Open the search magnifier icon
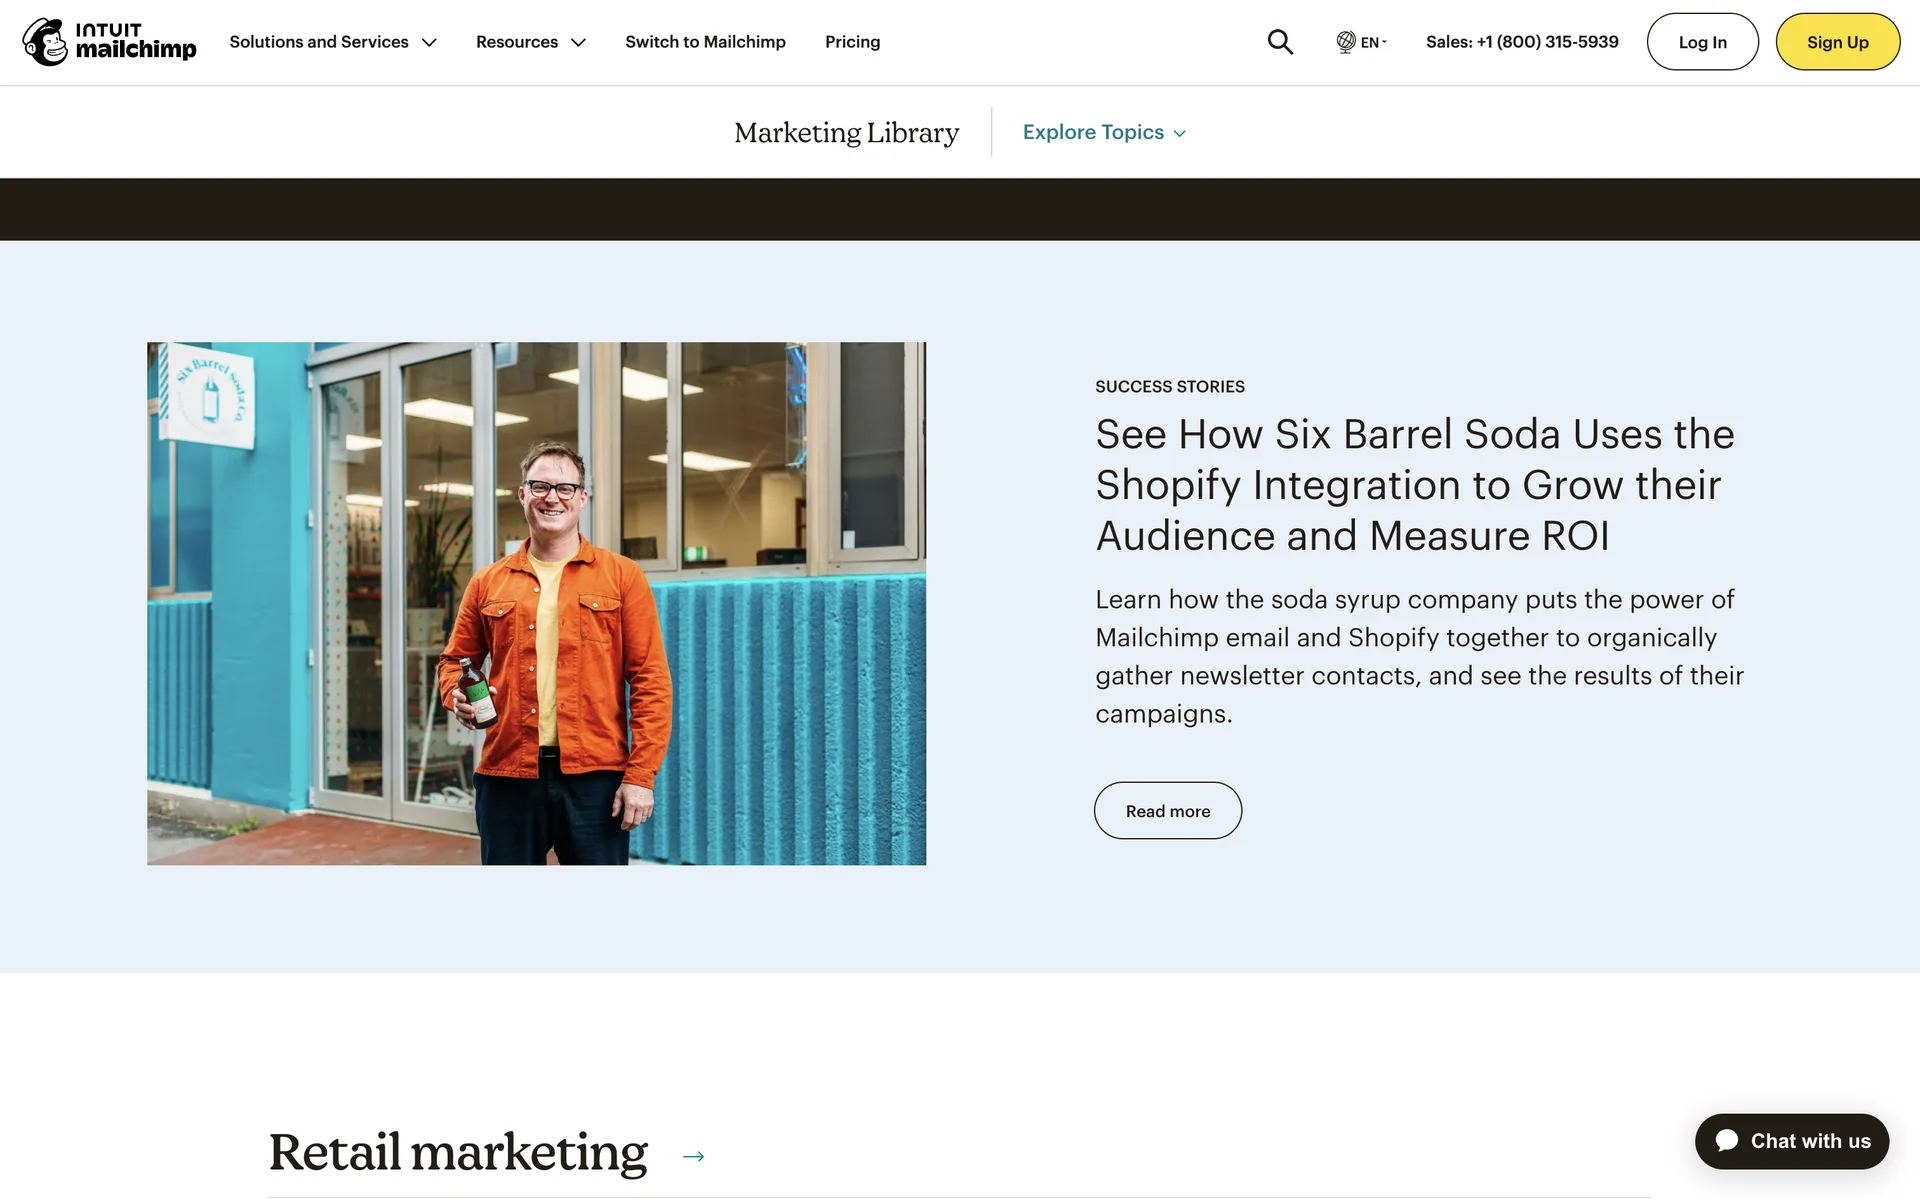The width and height of the screenshot is (1920, 1200). [1280, 42]
